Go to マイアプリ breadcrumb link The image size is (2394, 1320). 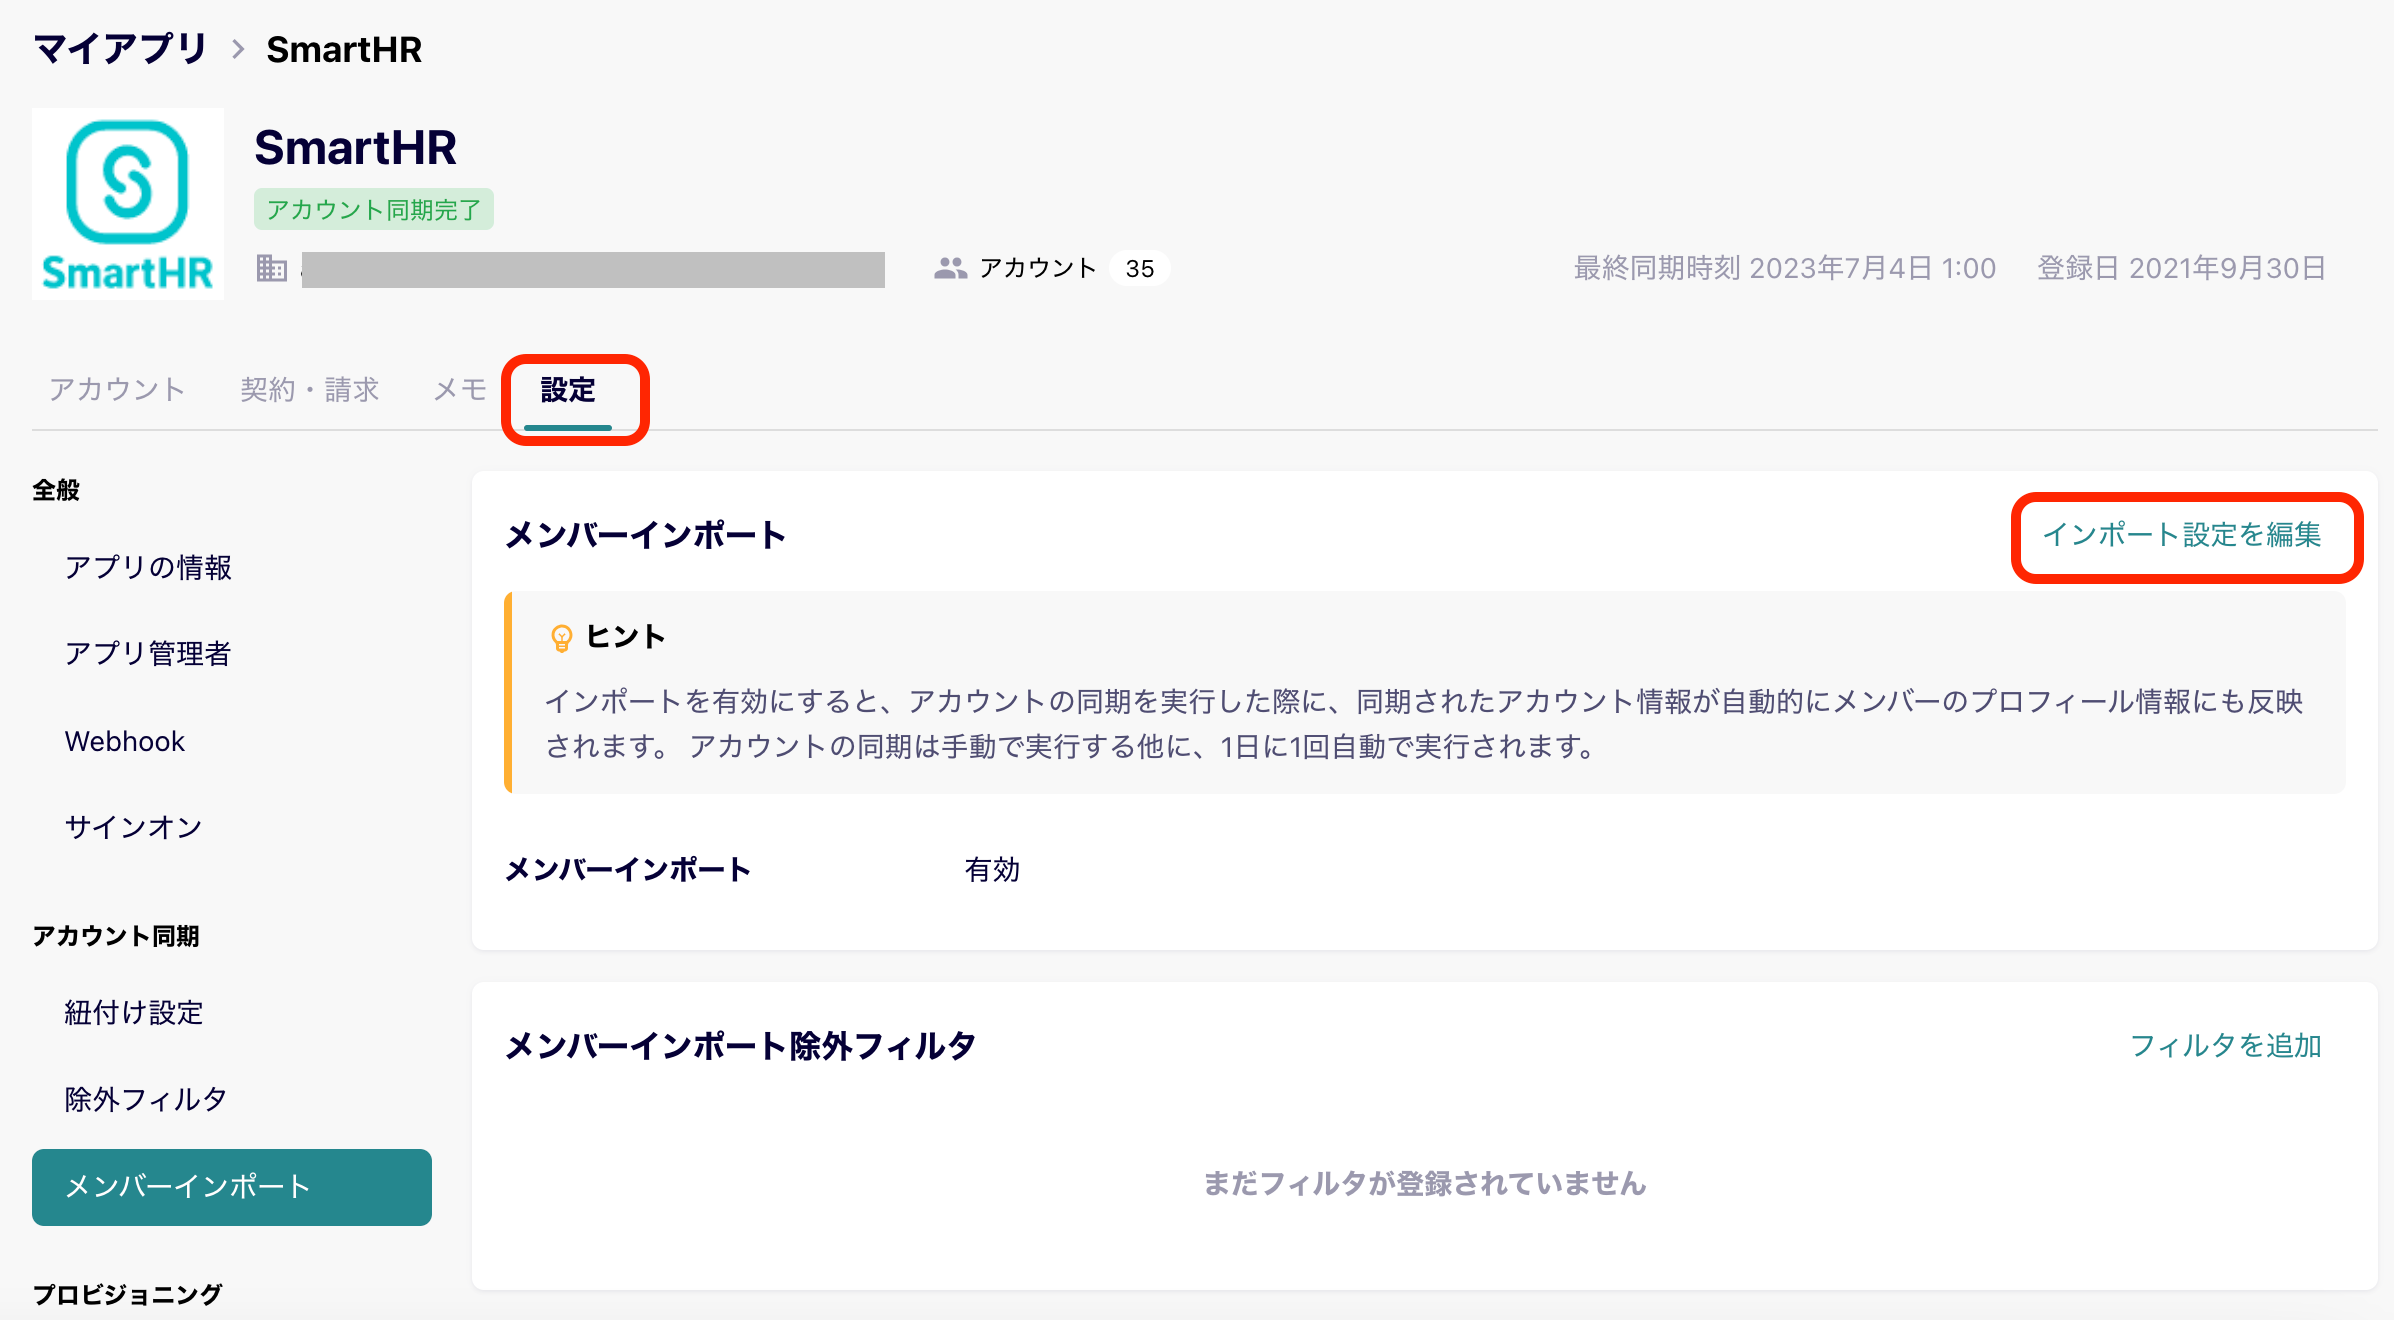[119, 49]
